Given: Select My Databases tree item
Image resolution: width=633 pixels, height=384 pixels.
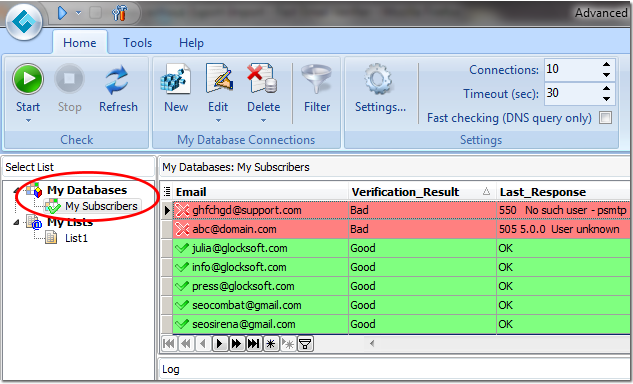Looking at the screenshot, I should 87,190.
